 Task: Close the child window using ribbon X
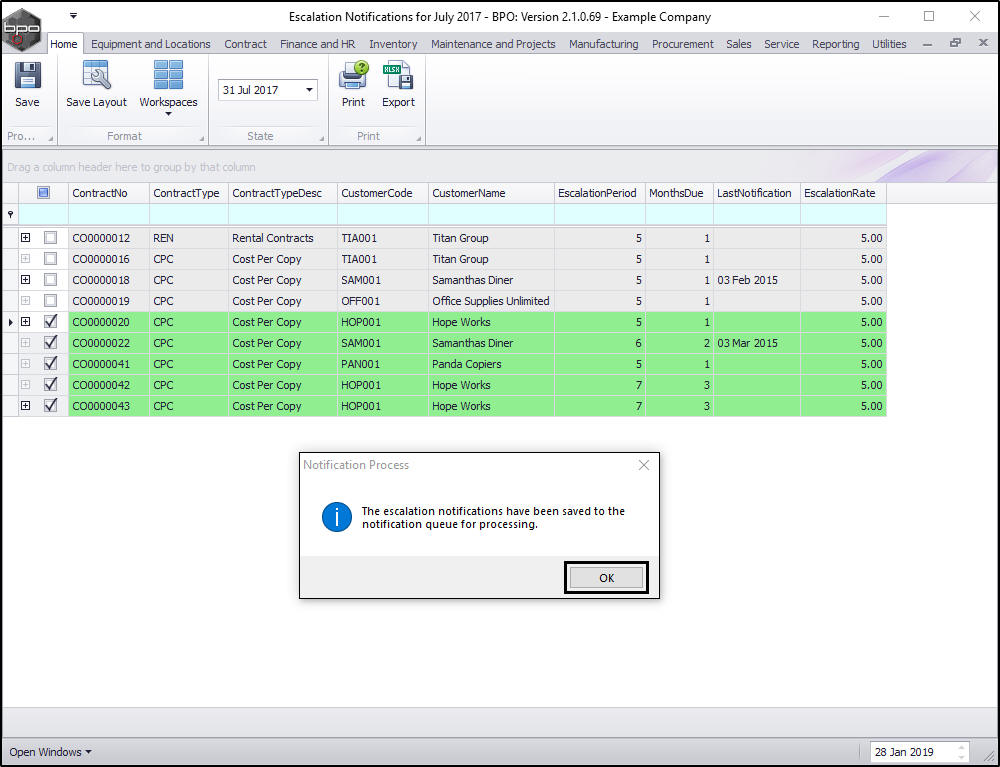[x=983, y=43]
